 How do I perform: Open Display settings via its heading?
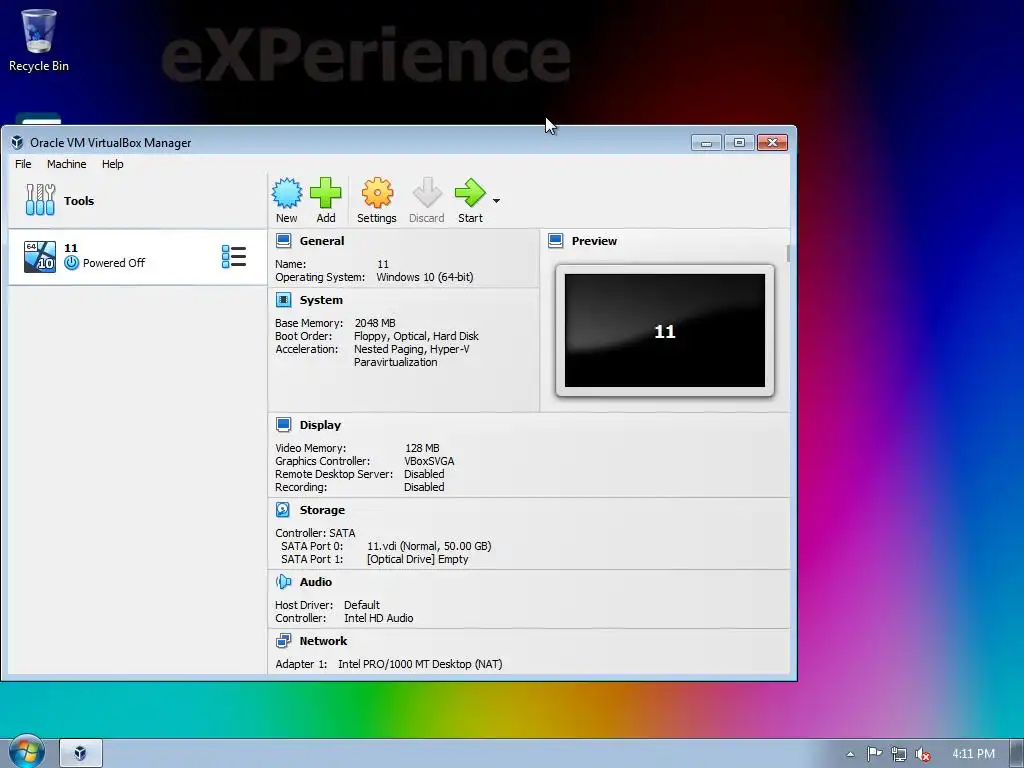(x=320, y=425)
